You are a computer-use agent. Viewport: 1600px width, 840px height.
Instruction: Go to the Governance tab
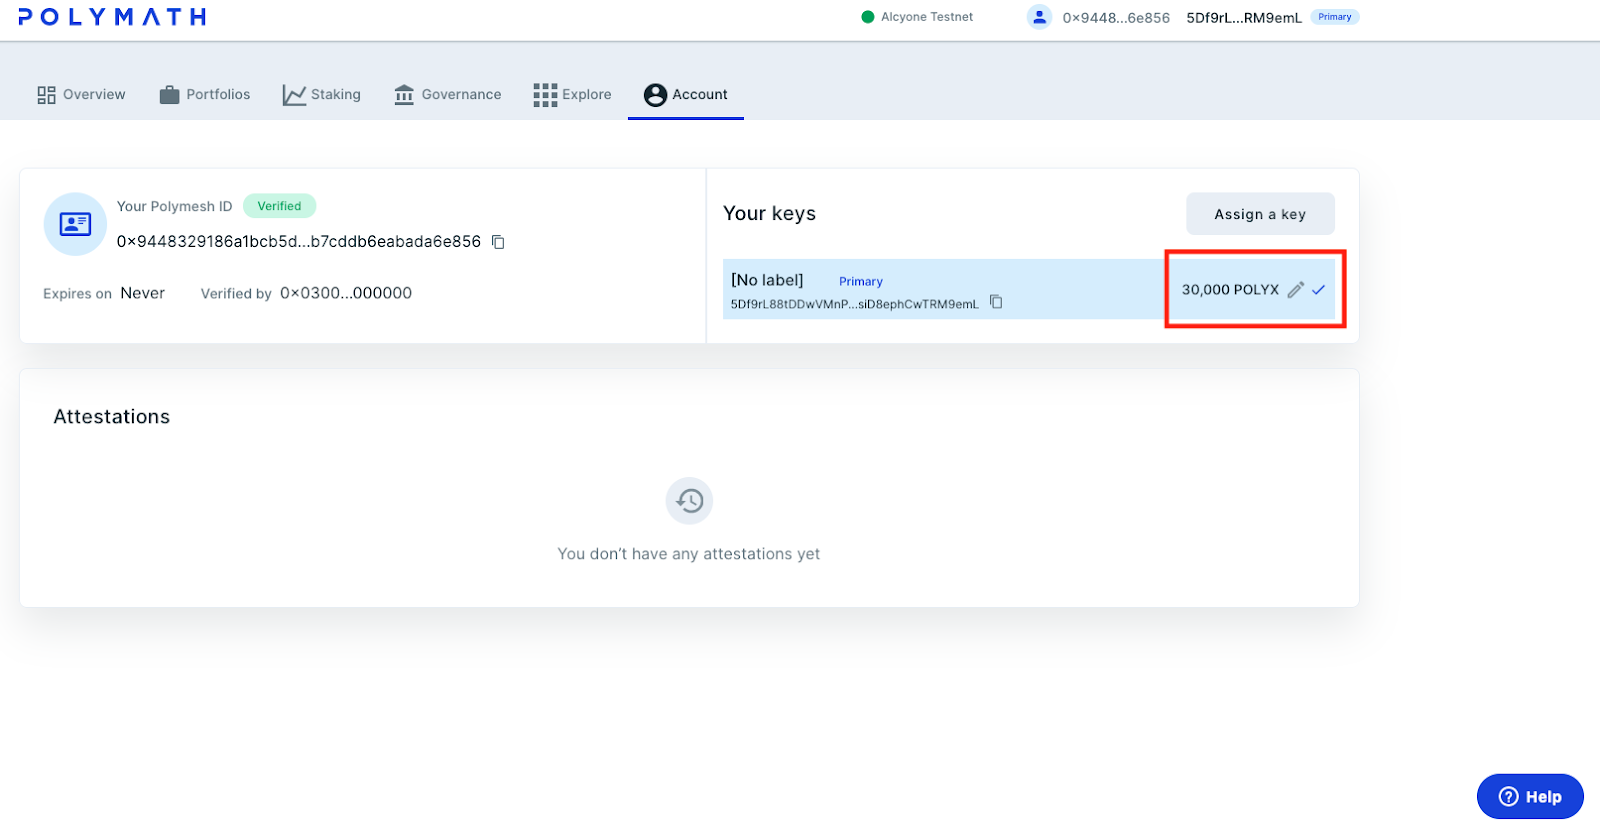click(448, 95)
